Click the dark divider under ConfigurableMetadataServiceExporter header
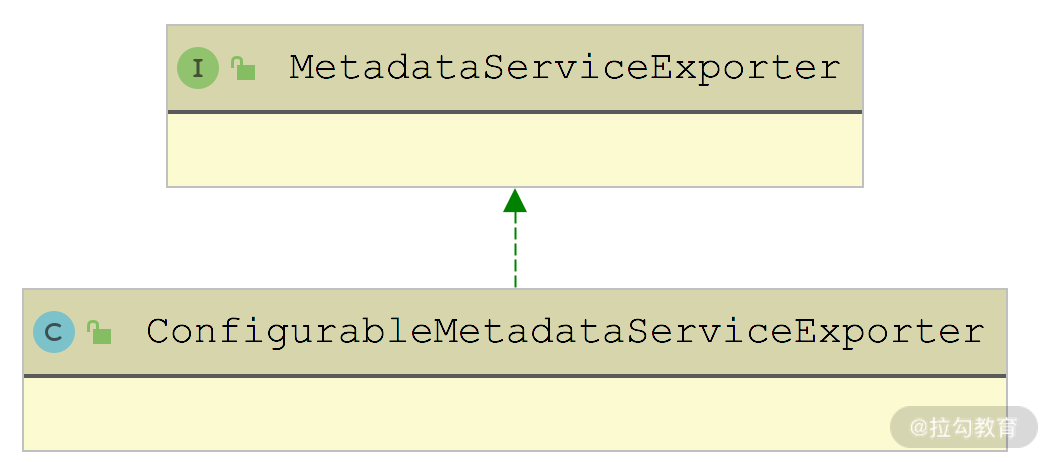 pyautogui.click(x=514, y=376)
